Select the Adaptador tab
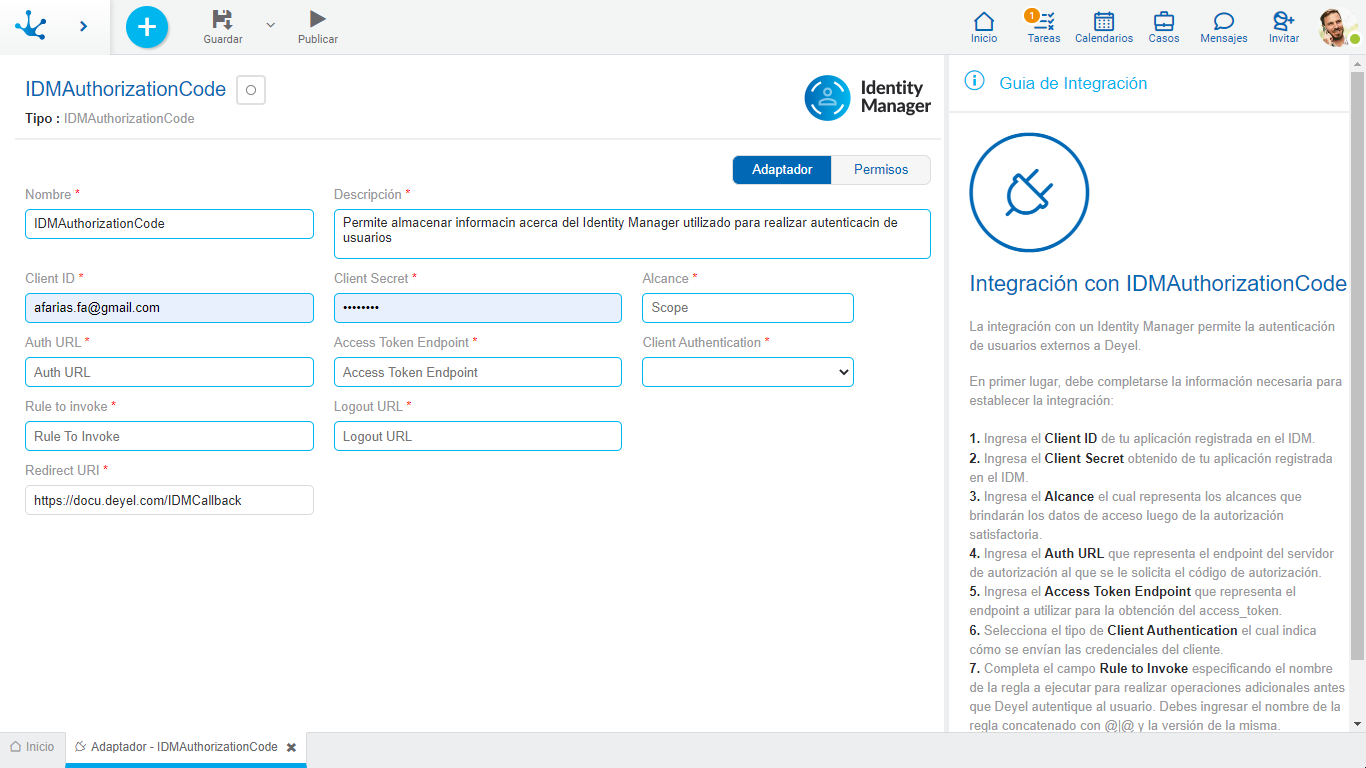The width and height of the screenshot is (1366, 768). tap(782, 170)
